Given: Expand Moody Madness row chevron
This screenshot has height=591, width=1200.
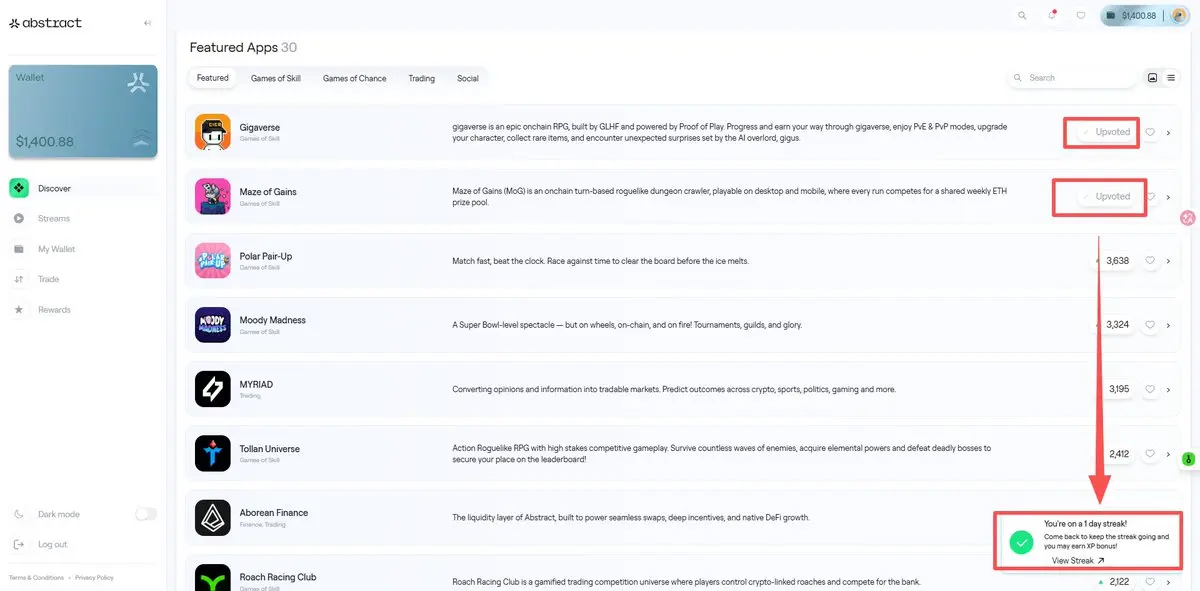Looking at the screenshot, I should pyautogui.click(x=1168, y=325).
